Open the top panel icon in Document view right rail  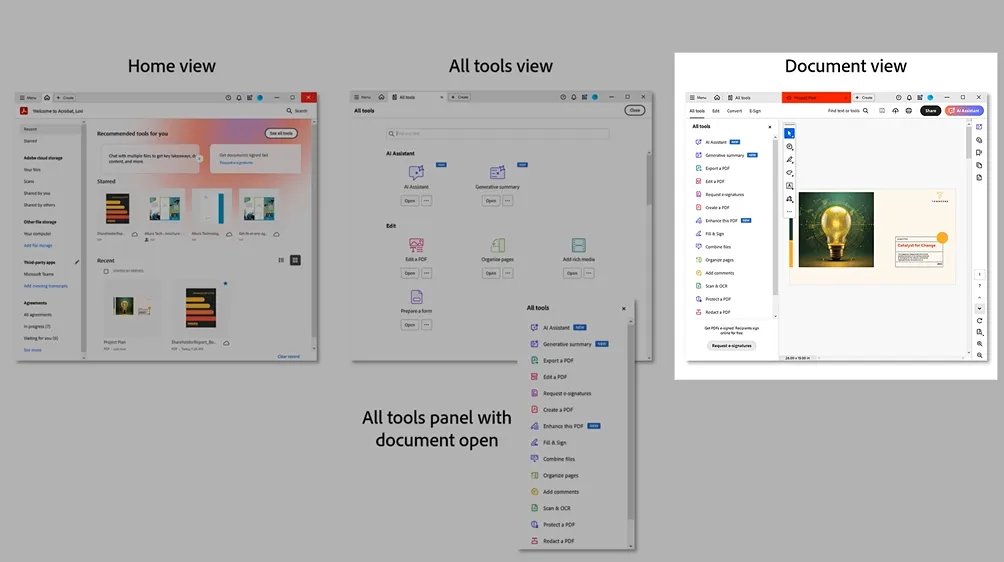[979, 127]
